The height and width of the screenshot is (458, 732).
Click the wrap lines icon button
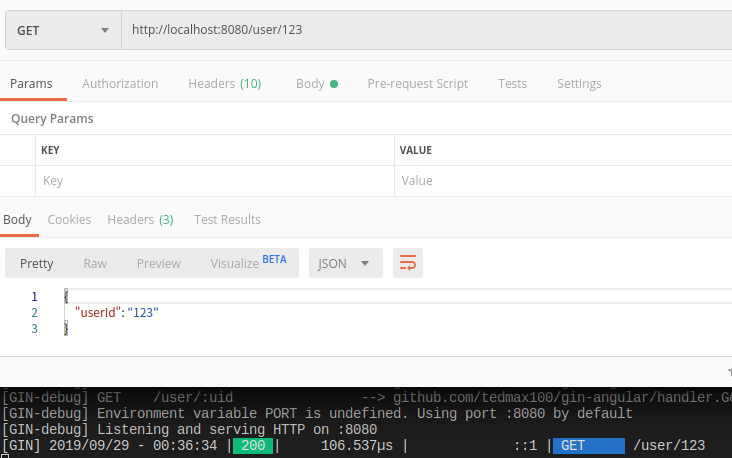(408, 263)
